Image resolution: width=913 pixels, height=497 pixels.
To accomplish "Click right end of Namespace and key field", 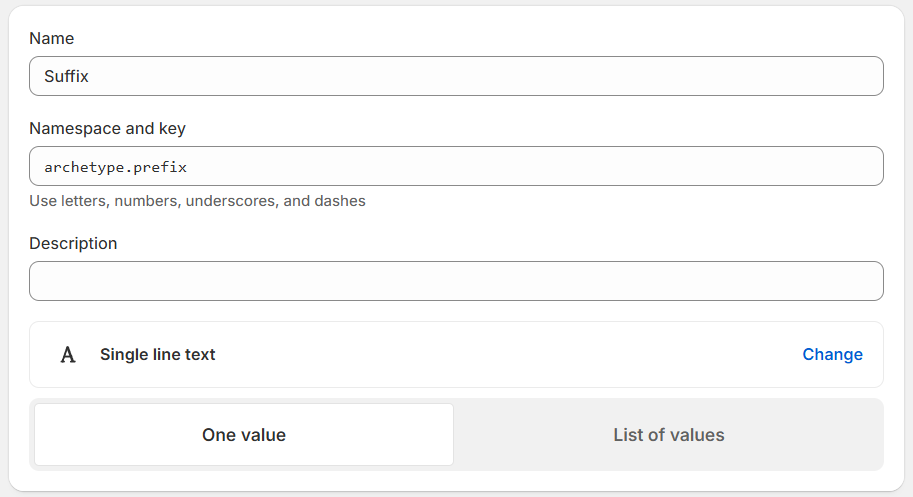I will coord(860,166).
